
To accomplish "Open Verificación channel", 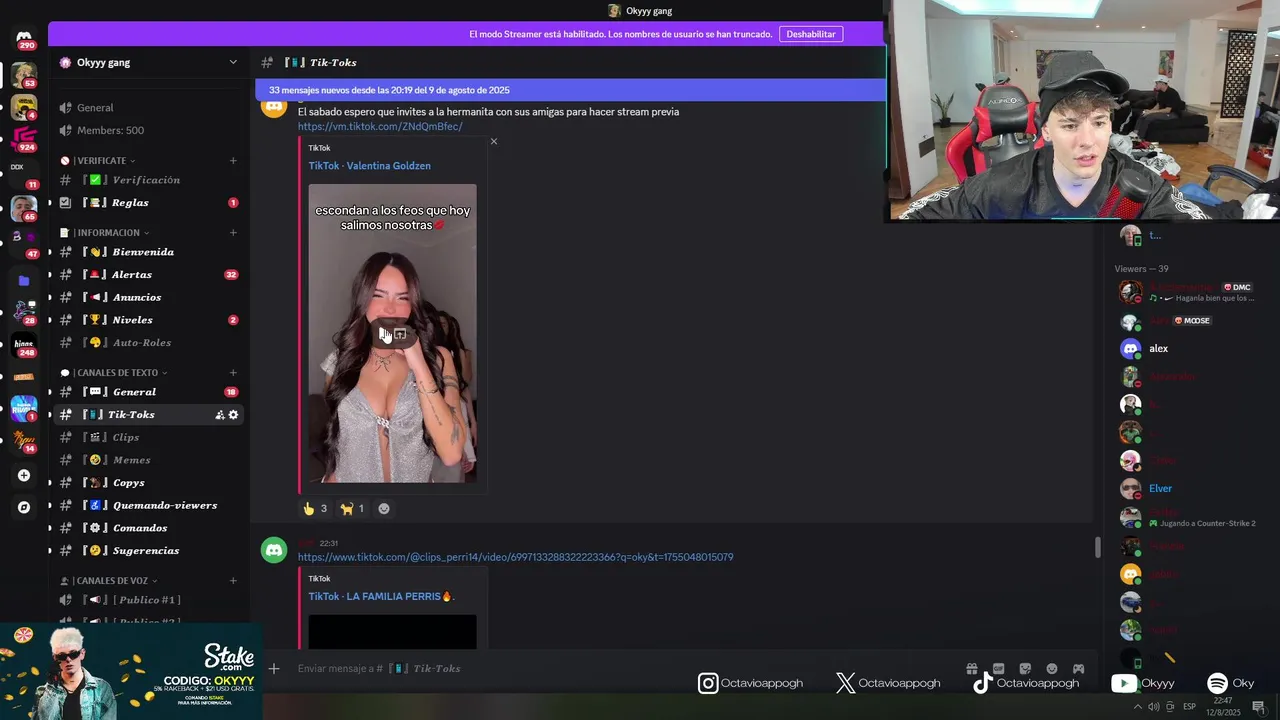I will (148, 180).
